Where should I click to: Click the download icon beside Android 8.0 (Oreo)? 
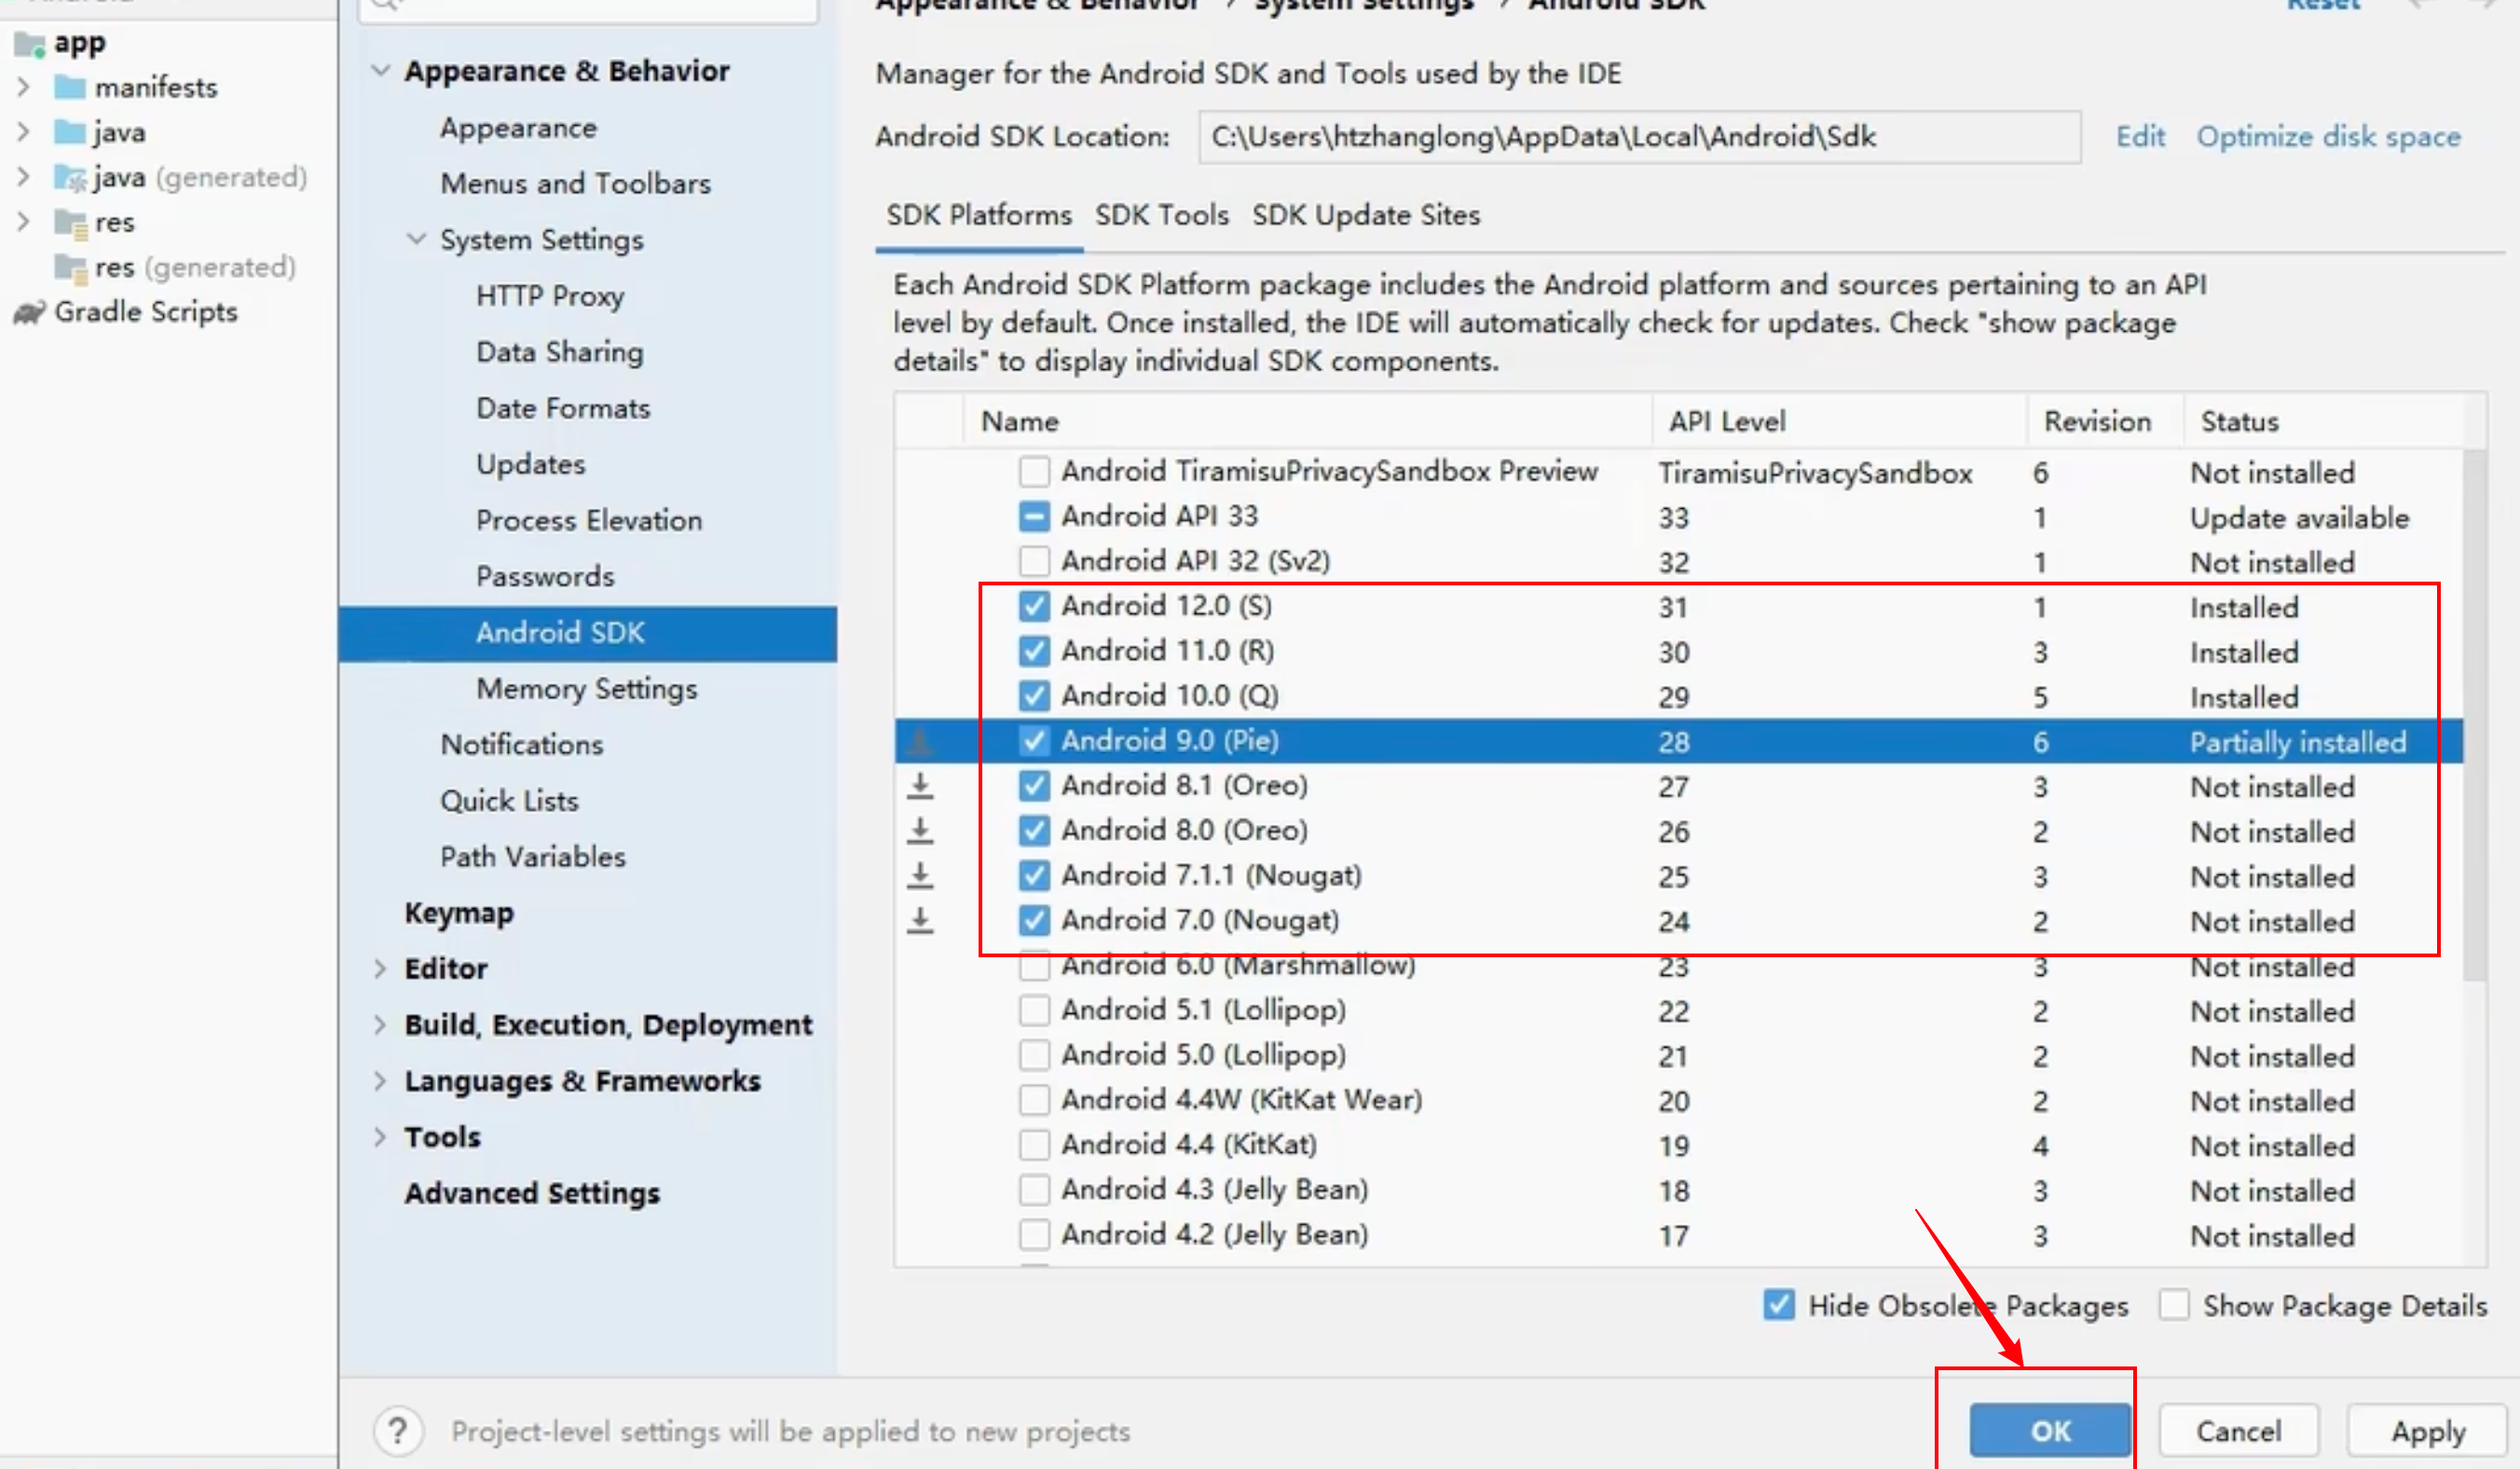coord(920,831)
